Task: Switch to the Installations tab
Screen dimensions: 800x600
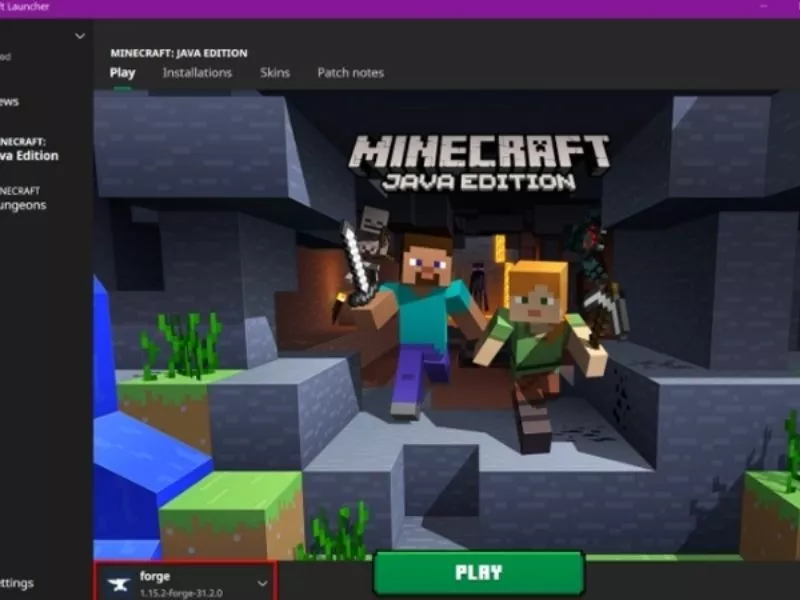Action: coord(197,73)
